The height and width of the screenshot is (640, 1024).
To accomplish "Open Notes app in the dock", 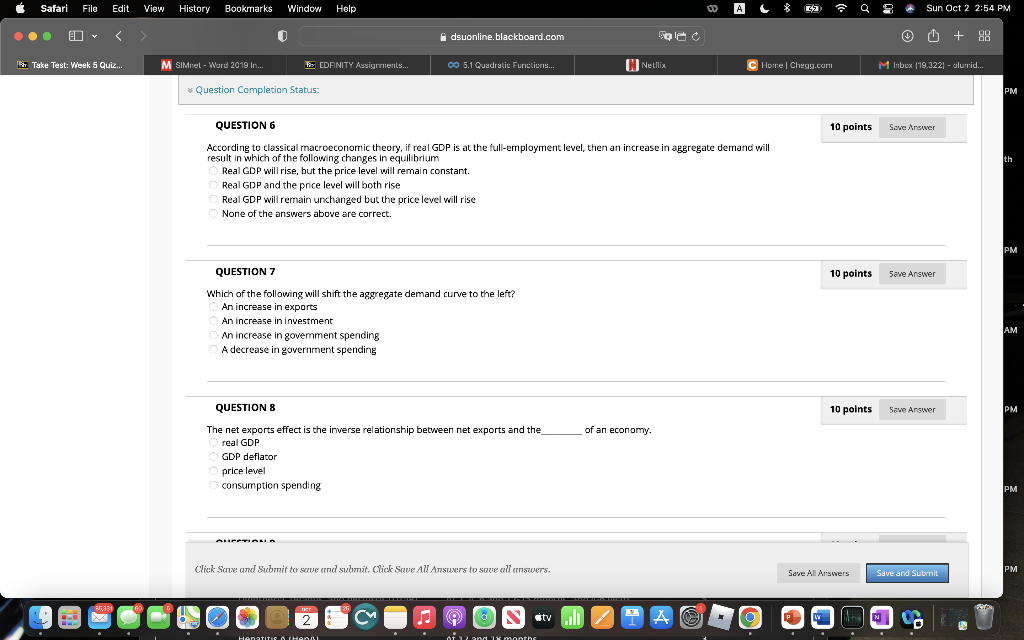I will tap(395, 616).
